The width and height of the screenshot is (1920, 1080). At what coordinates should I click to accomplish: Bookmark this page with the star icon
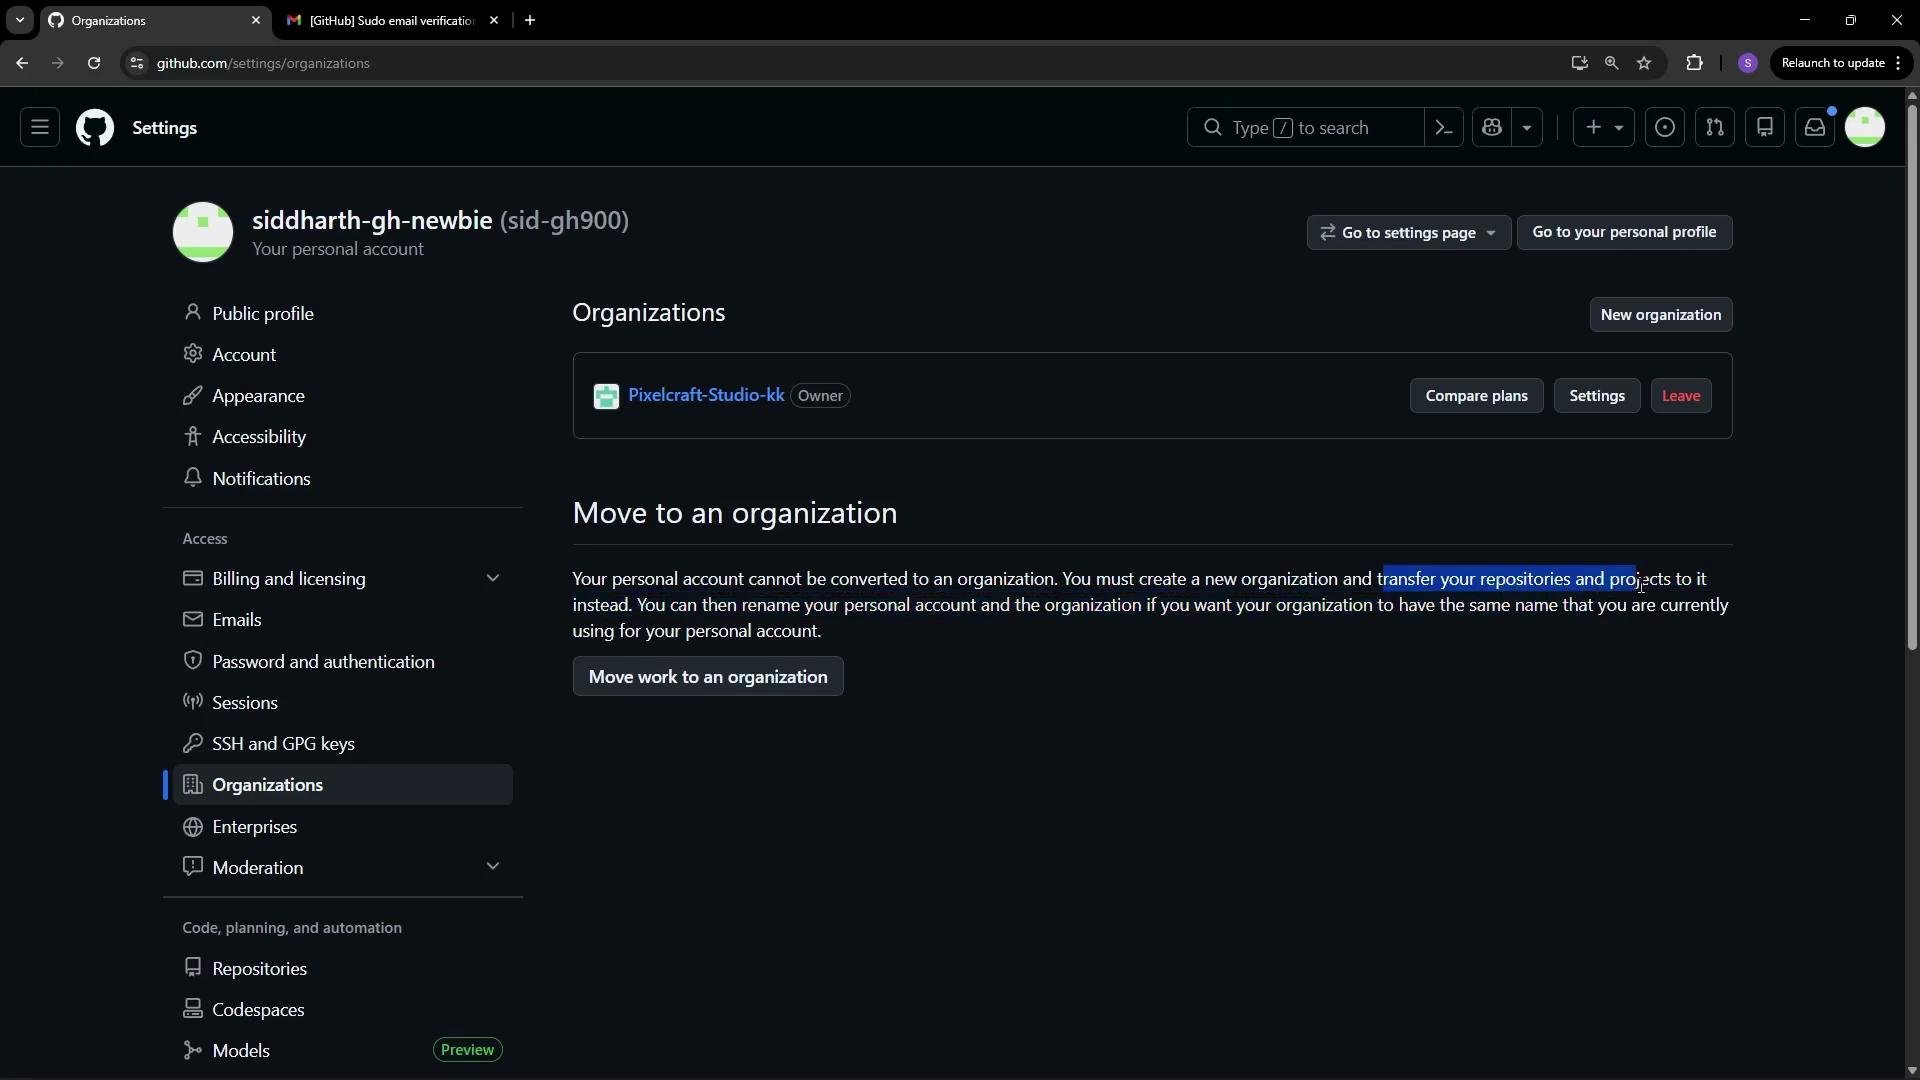[1644, 63]
